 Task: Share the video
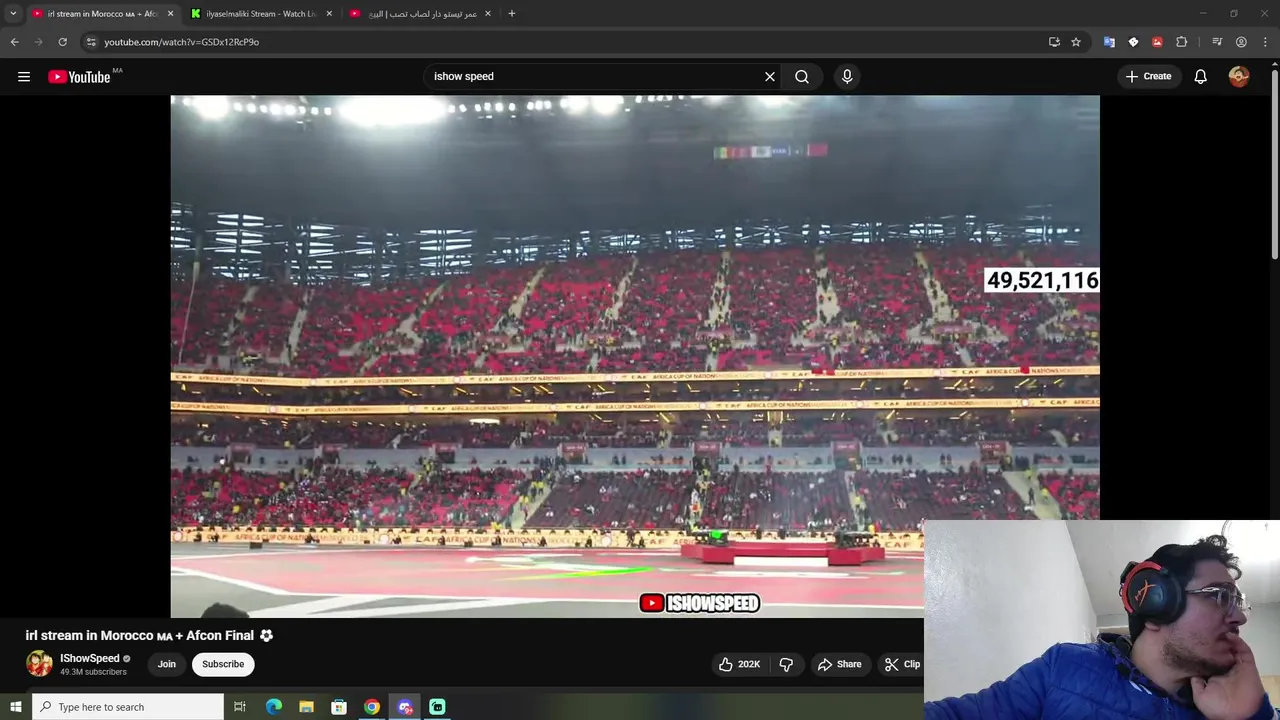click(839, 664)
